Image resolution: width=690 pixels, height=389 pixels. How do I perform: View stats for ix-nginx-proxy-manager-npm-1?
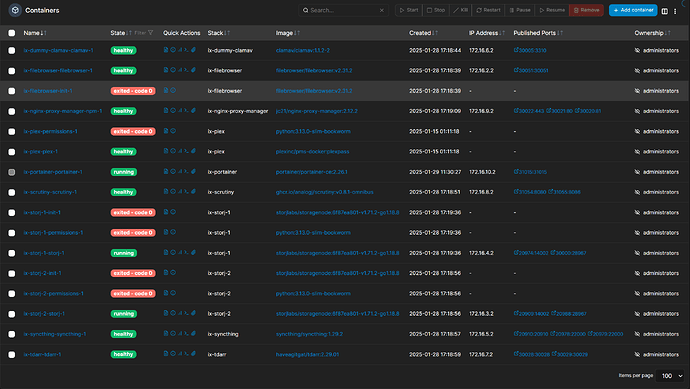pyautogui.click(x=180, y=110)
